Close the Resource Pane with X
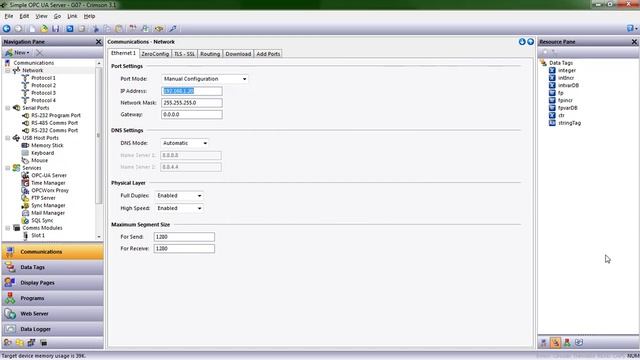The height and width of the screenshot is (360, 640). [x=634, y=42]
